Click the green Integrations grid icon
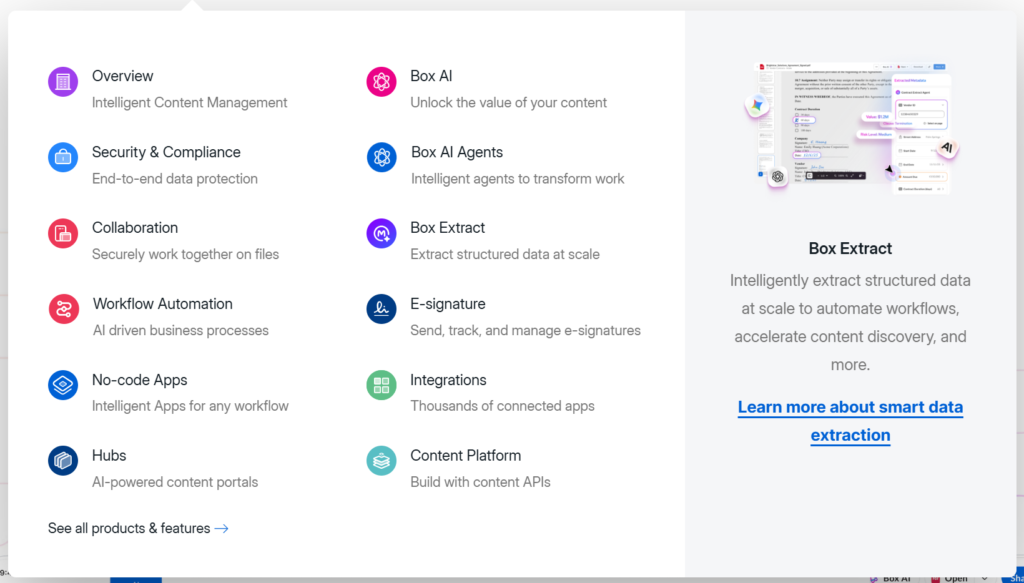Image resolution: width=1024 pixels, height=583 pixels. (x=381, y=385)
